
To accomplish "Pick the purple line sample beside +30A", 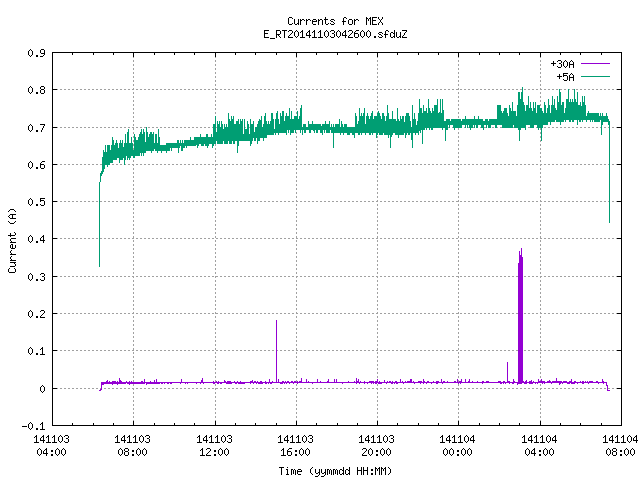I will click(595, 64).
